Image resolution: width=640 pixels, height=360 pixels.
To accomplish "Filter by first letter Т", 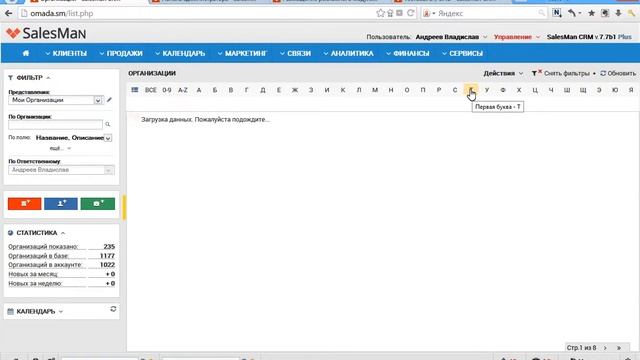I will pos(471,90).
